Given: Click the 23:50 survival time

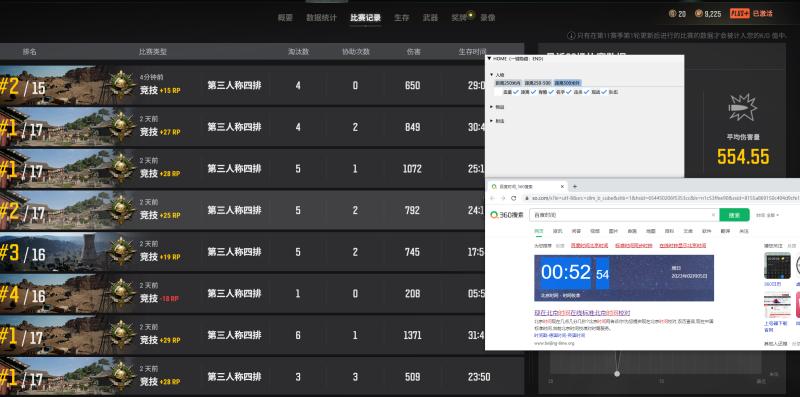Looking at the screenshot, I should [479, 377].
